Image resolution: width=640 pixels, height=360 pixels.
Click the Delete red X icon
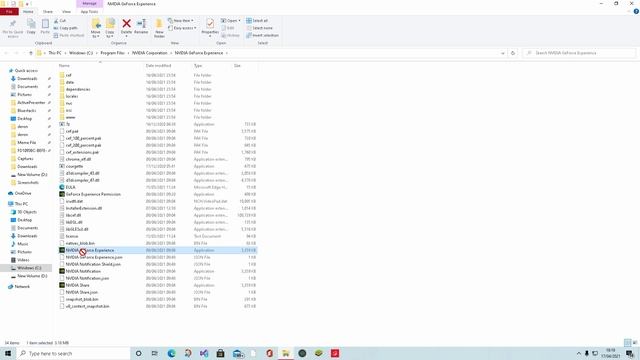pyautogui.click(x=127, y=24)
